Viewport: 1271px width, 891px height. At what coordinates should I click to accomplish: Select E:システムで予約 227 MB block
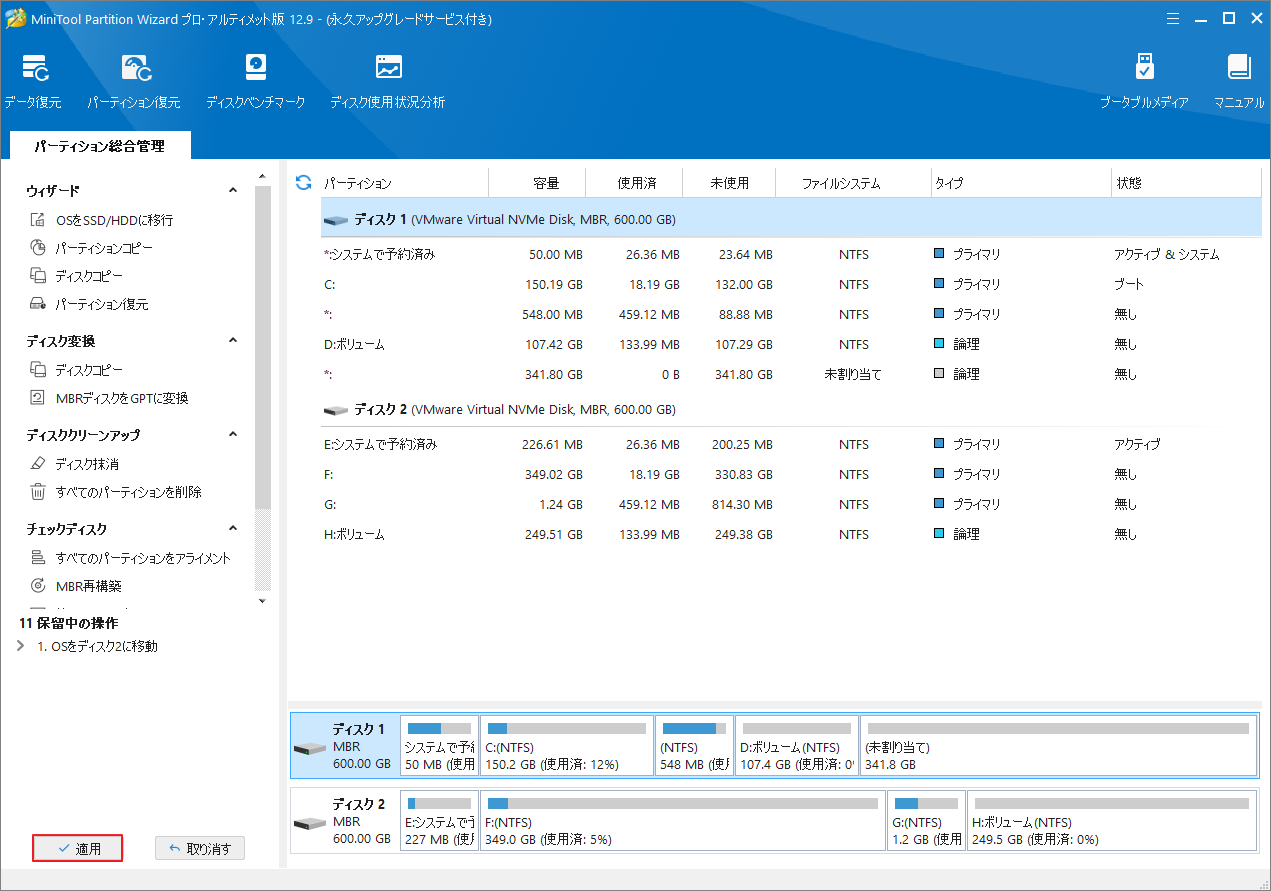pos(439,820)
